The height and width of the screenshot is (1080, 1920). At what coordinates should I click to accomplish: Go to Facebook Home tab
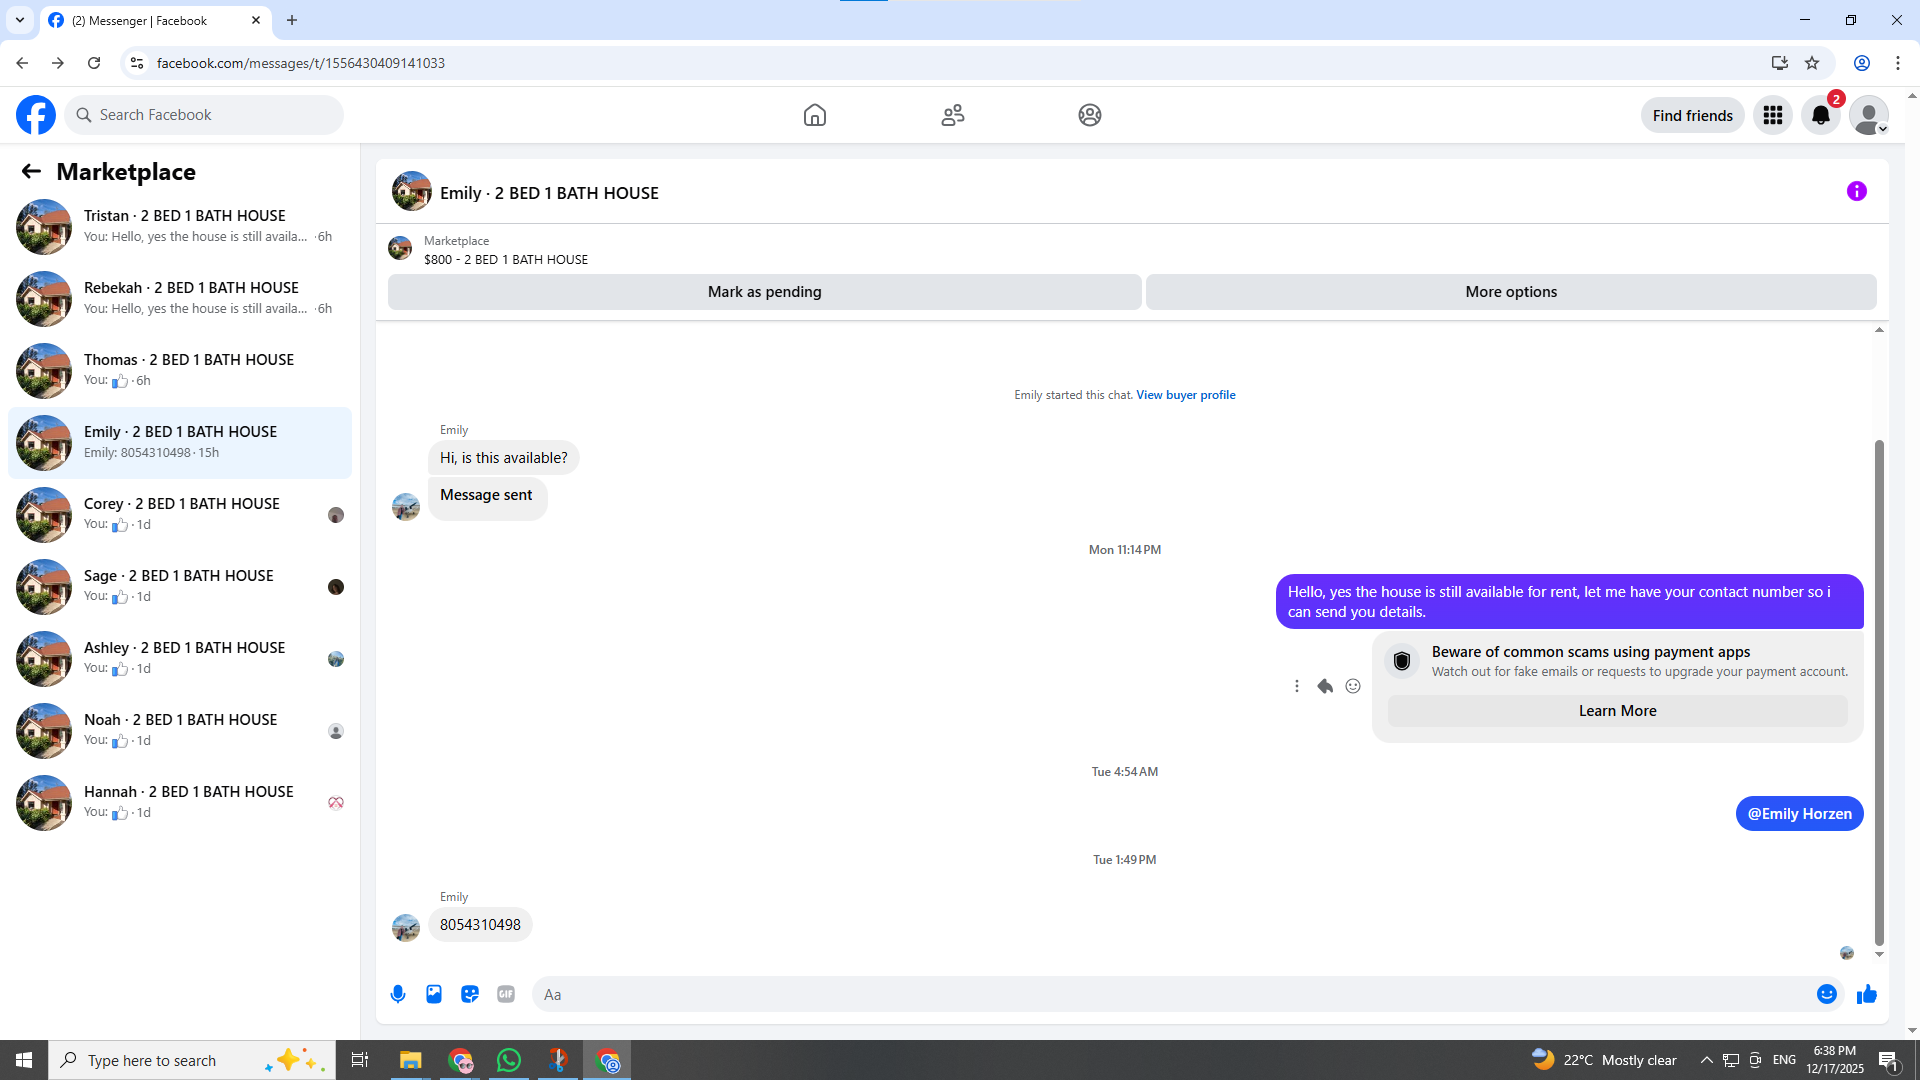click(814, 115)
